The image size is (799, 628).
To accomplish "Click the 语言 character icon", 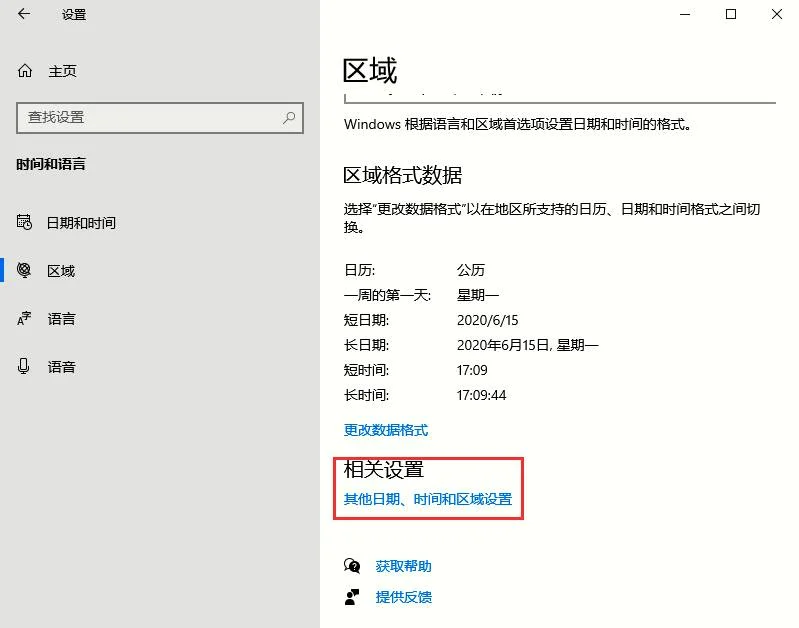I will [24, 319].
